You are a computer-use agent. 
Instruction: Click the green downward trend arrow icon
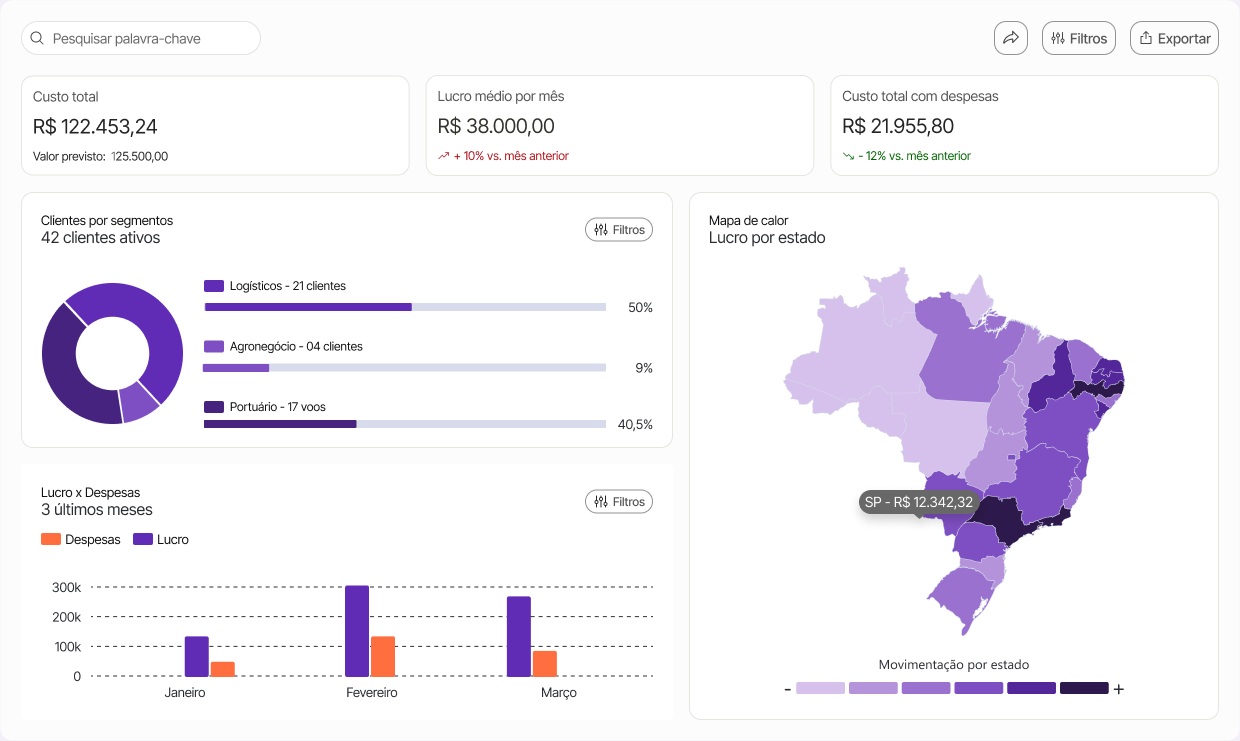tap(849, 156)
